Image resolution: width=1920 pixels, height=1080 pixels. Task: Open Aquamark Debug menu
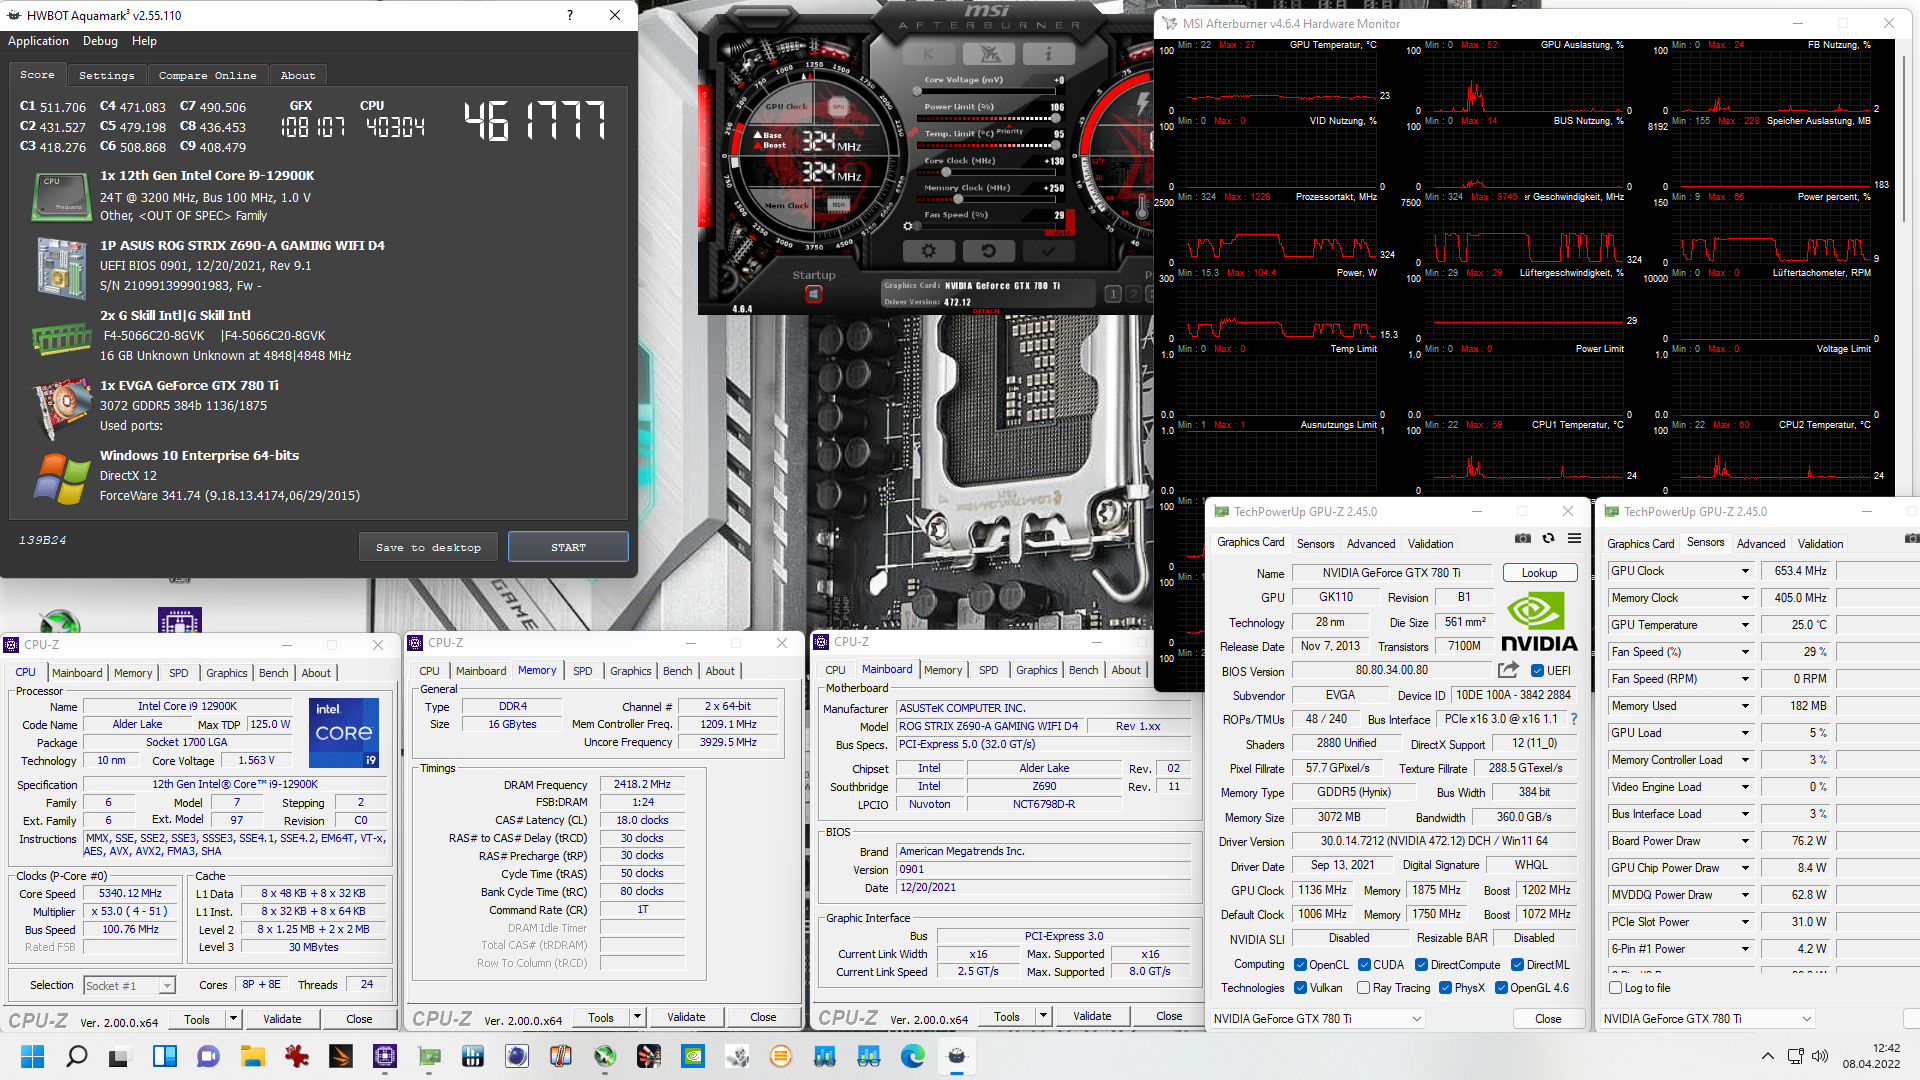tap(100, 41)
